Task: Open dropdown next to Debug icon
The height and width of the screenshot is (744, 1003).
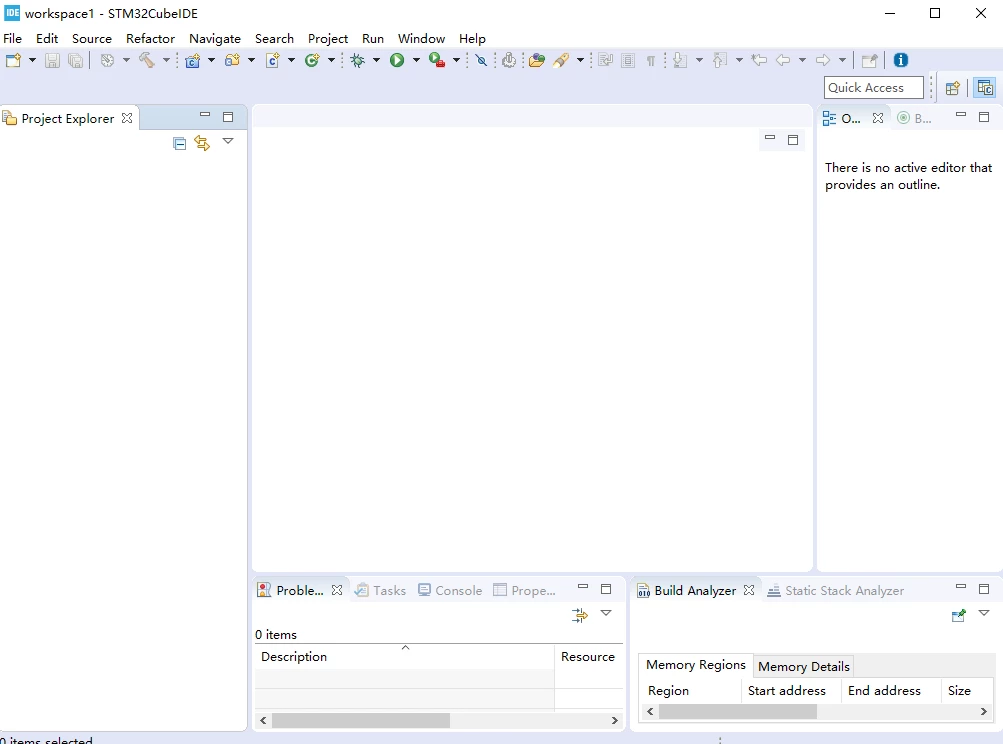Action: point(376,60)
